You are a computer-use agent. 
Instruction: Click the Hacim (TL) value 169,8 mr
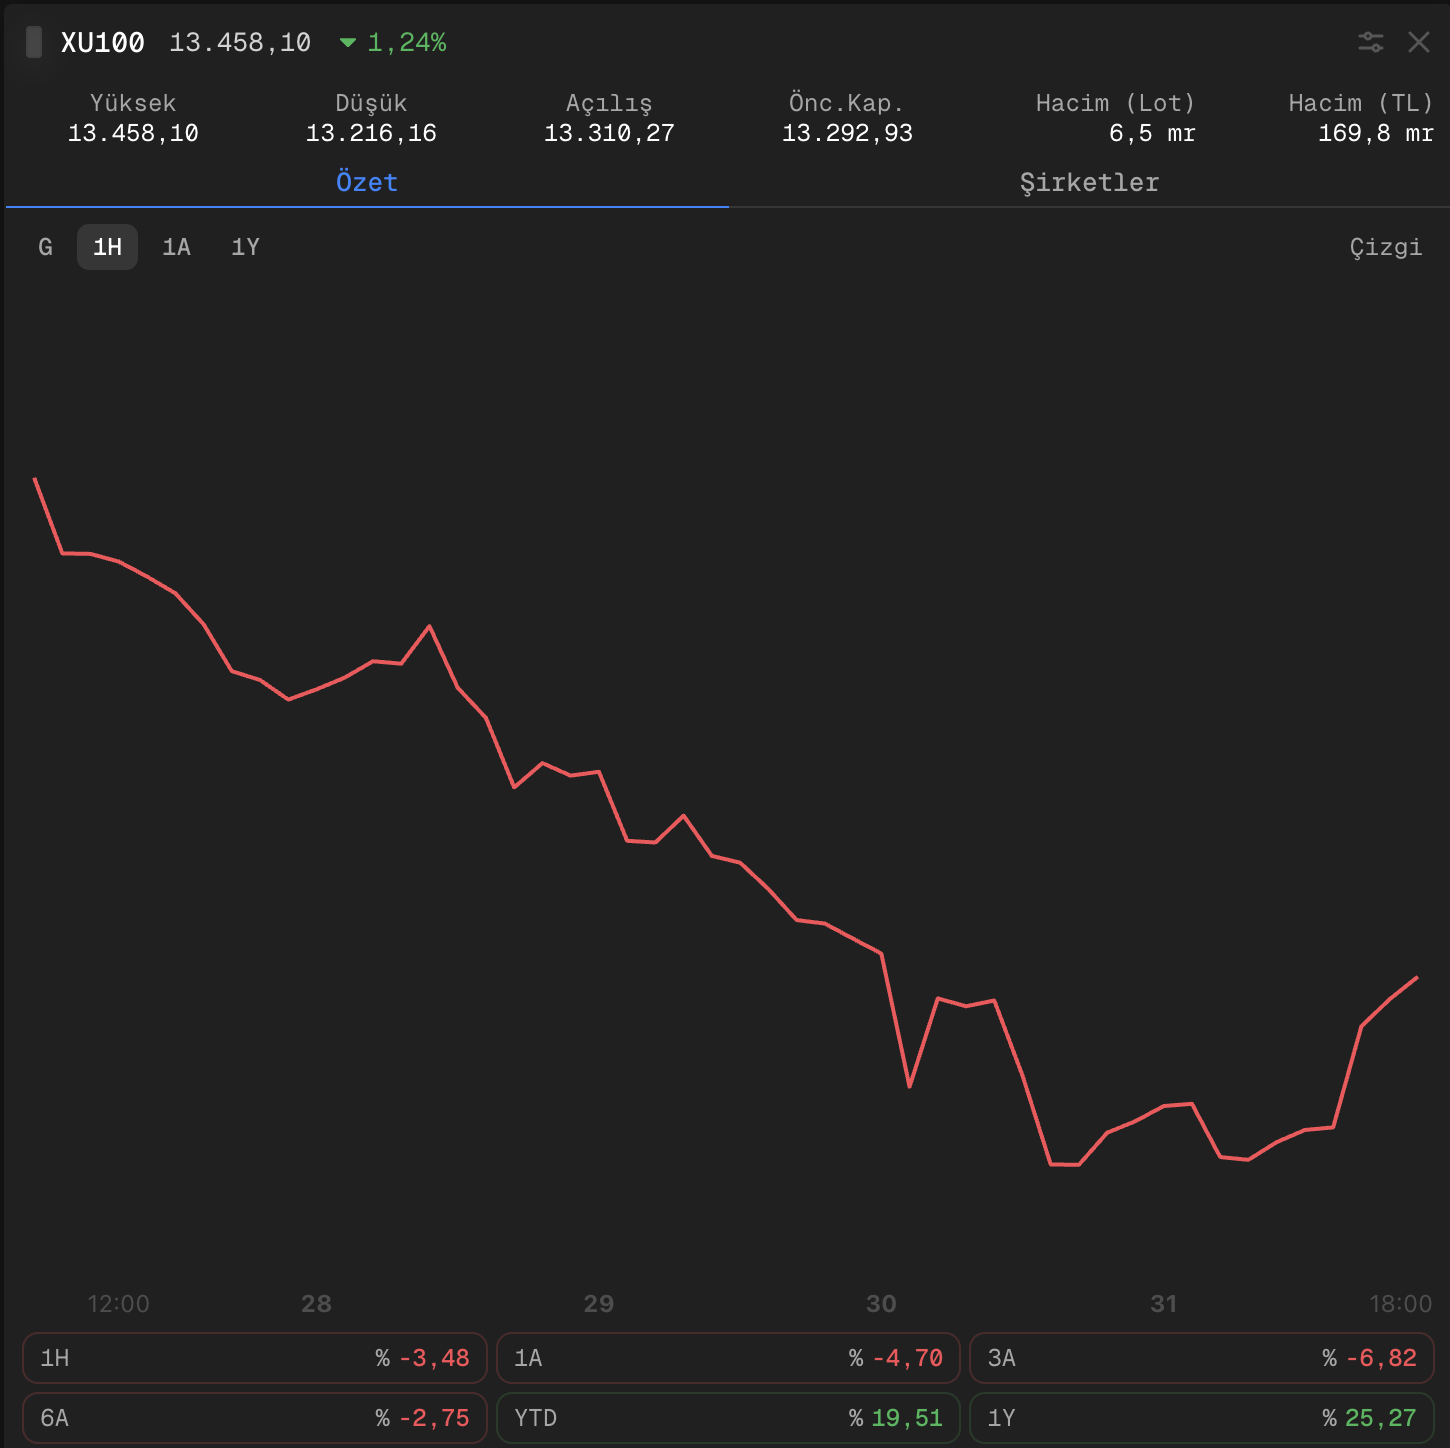(1376, 133)
